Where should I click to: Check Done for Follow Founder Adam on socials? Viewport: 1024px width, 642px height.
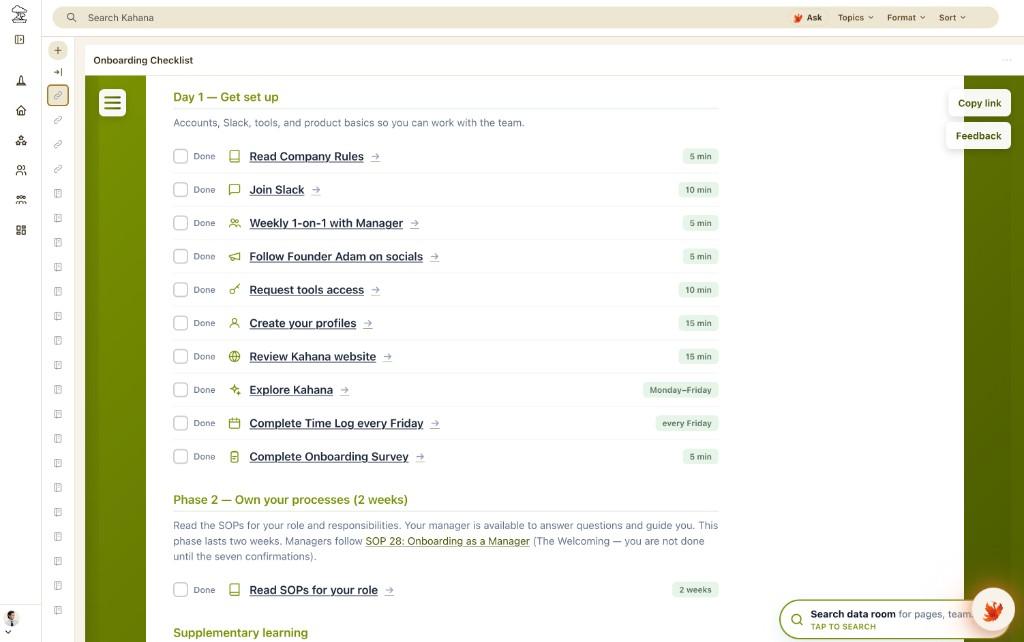click(180, 256)
